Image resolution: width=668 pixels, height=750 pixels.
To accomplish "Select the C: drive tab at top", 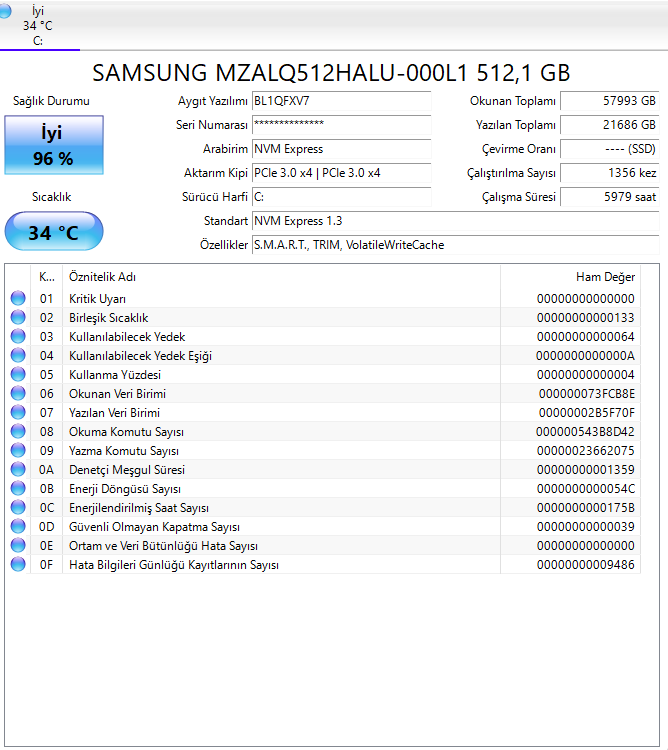I will [x=40, y=25].
